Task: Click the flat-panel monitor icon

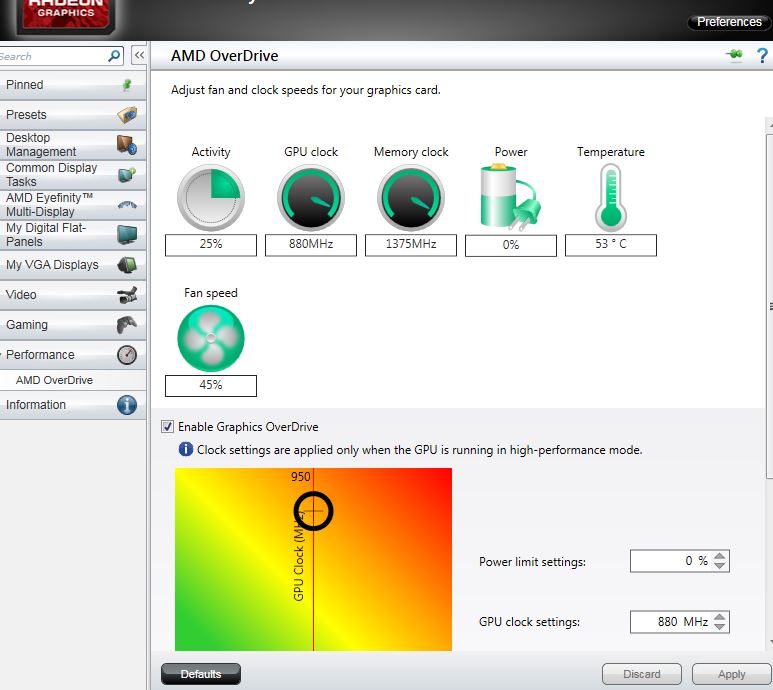Action: click(127, 235)
